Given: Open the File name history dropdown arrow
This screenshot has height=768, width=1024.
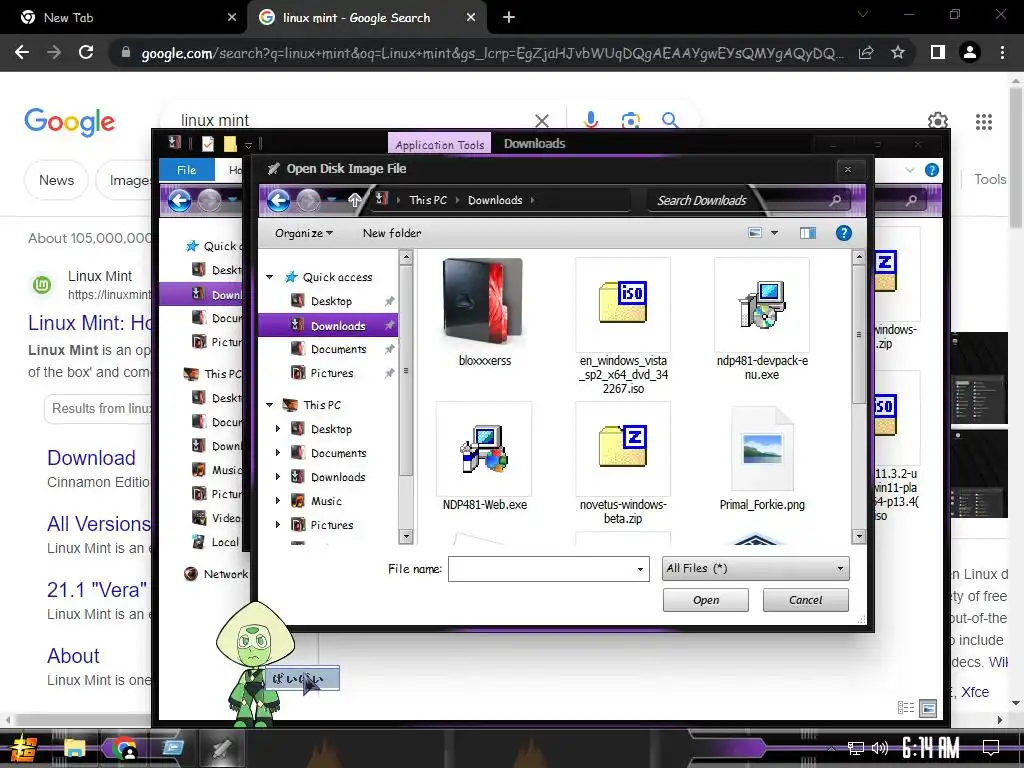Looking at the screenshot, I should [641, 569].
